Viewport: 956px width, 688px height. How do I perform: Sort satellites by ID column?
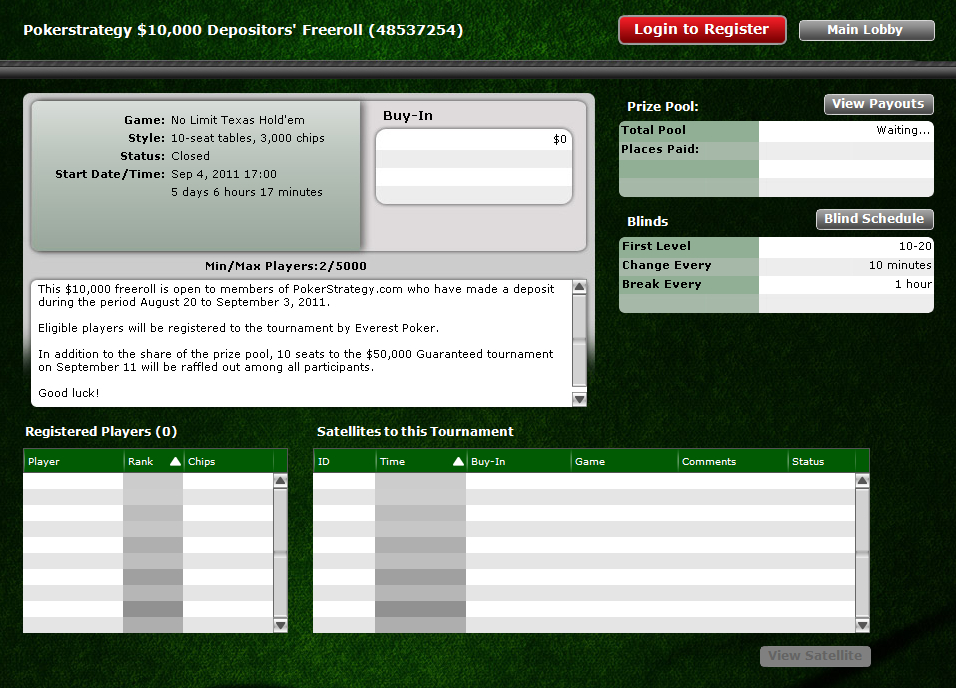point(344,462)
